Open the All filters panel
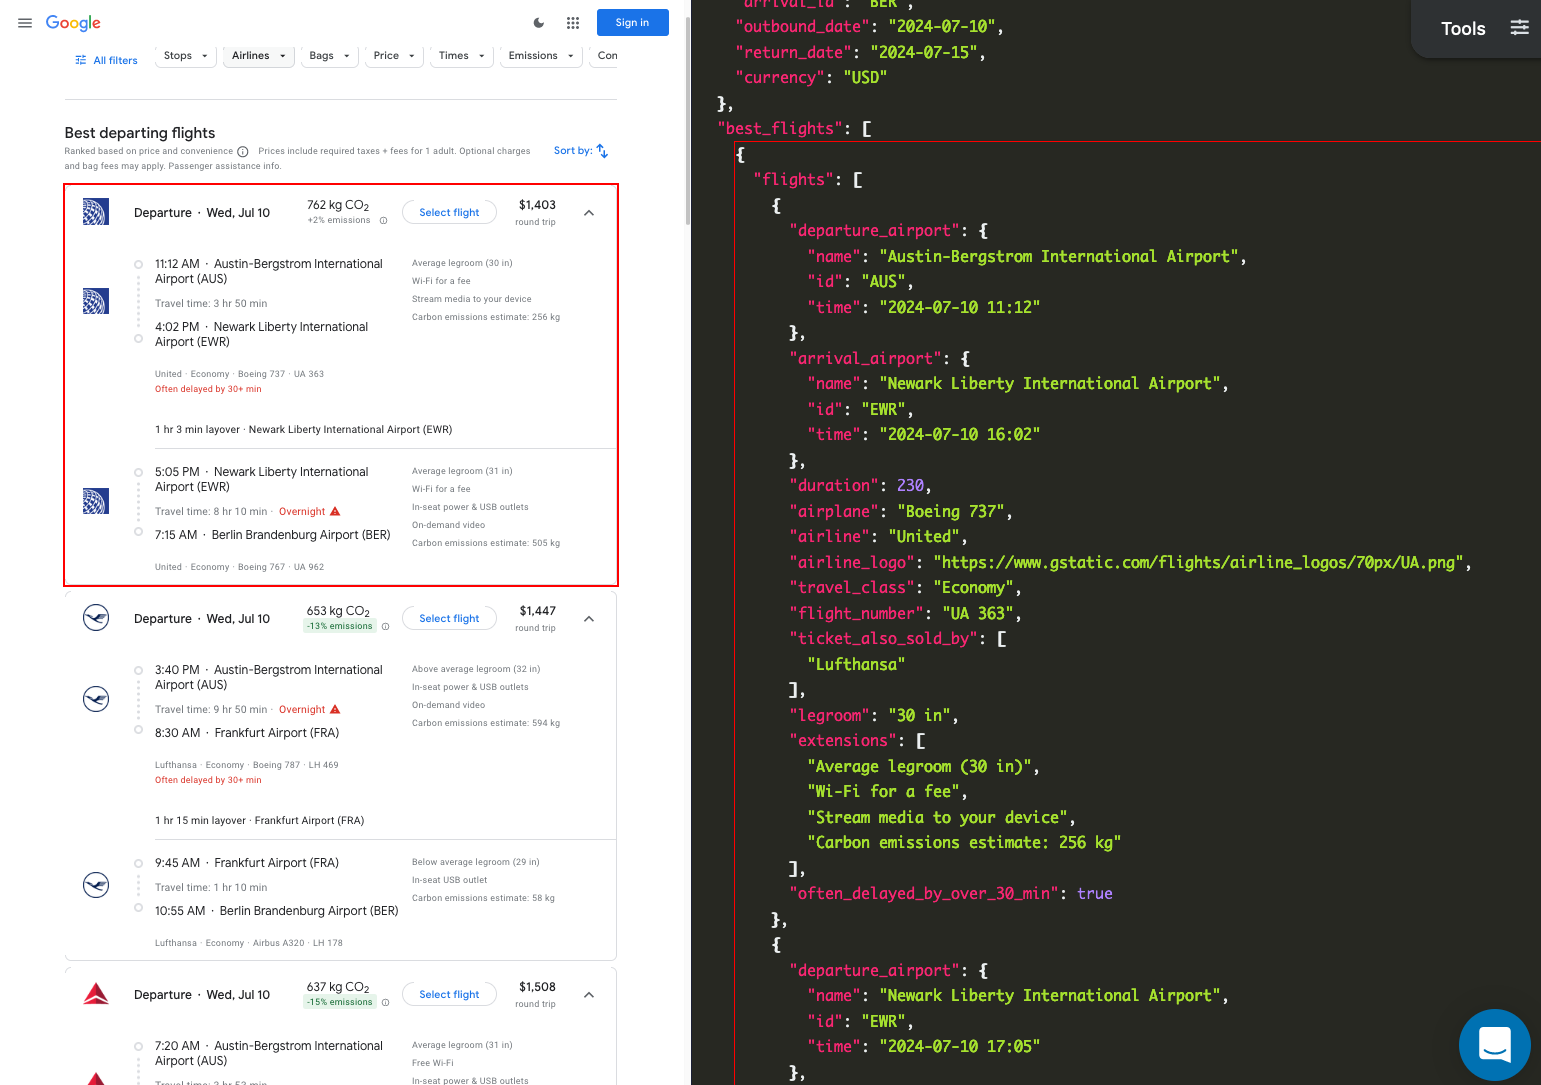 tap(106, 60)
